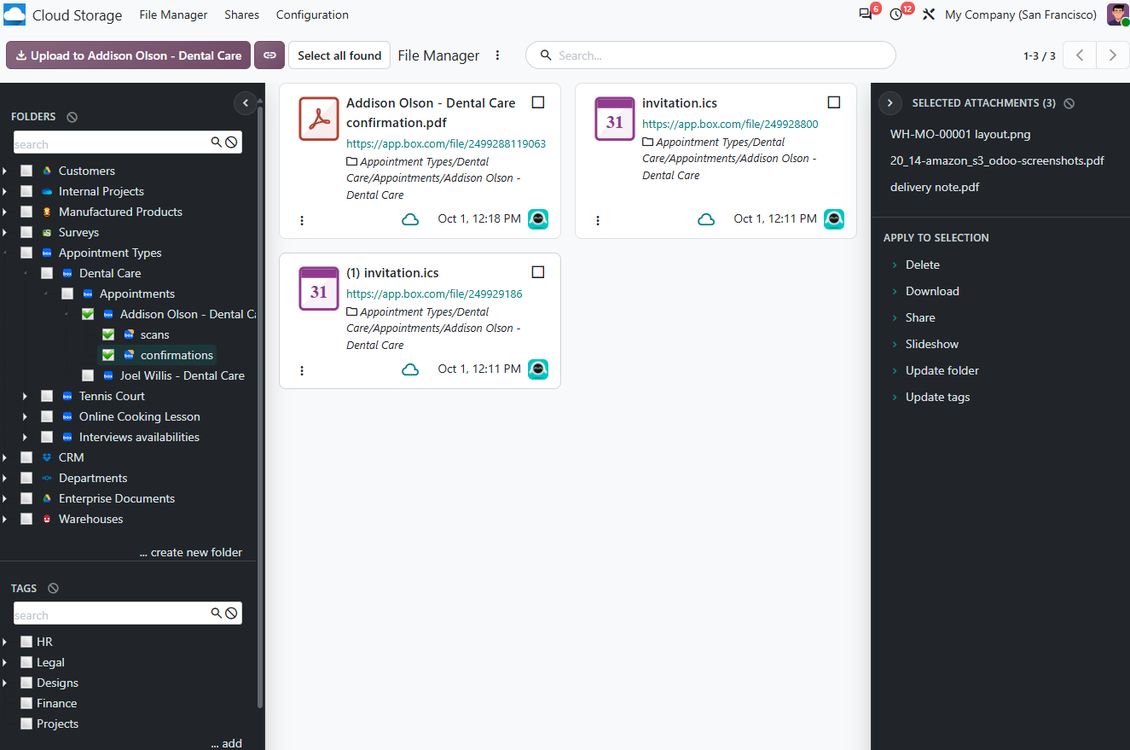Image resolution: width=1130 pixels, height=750 pixels.
Task: Go to the next page arrow
Action: 1112,55
